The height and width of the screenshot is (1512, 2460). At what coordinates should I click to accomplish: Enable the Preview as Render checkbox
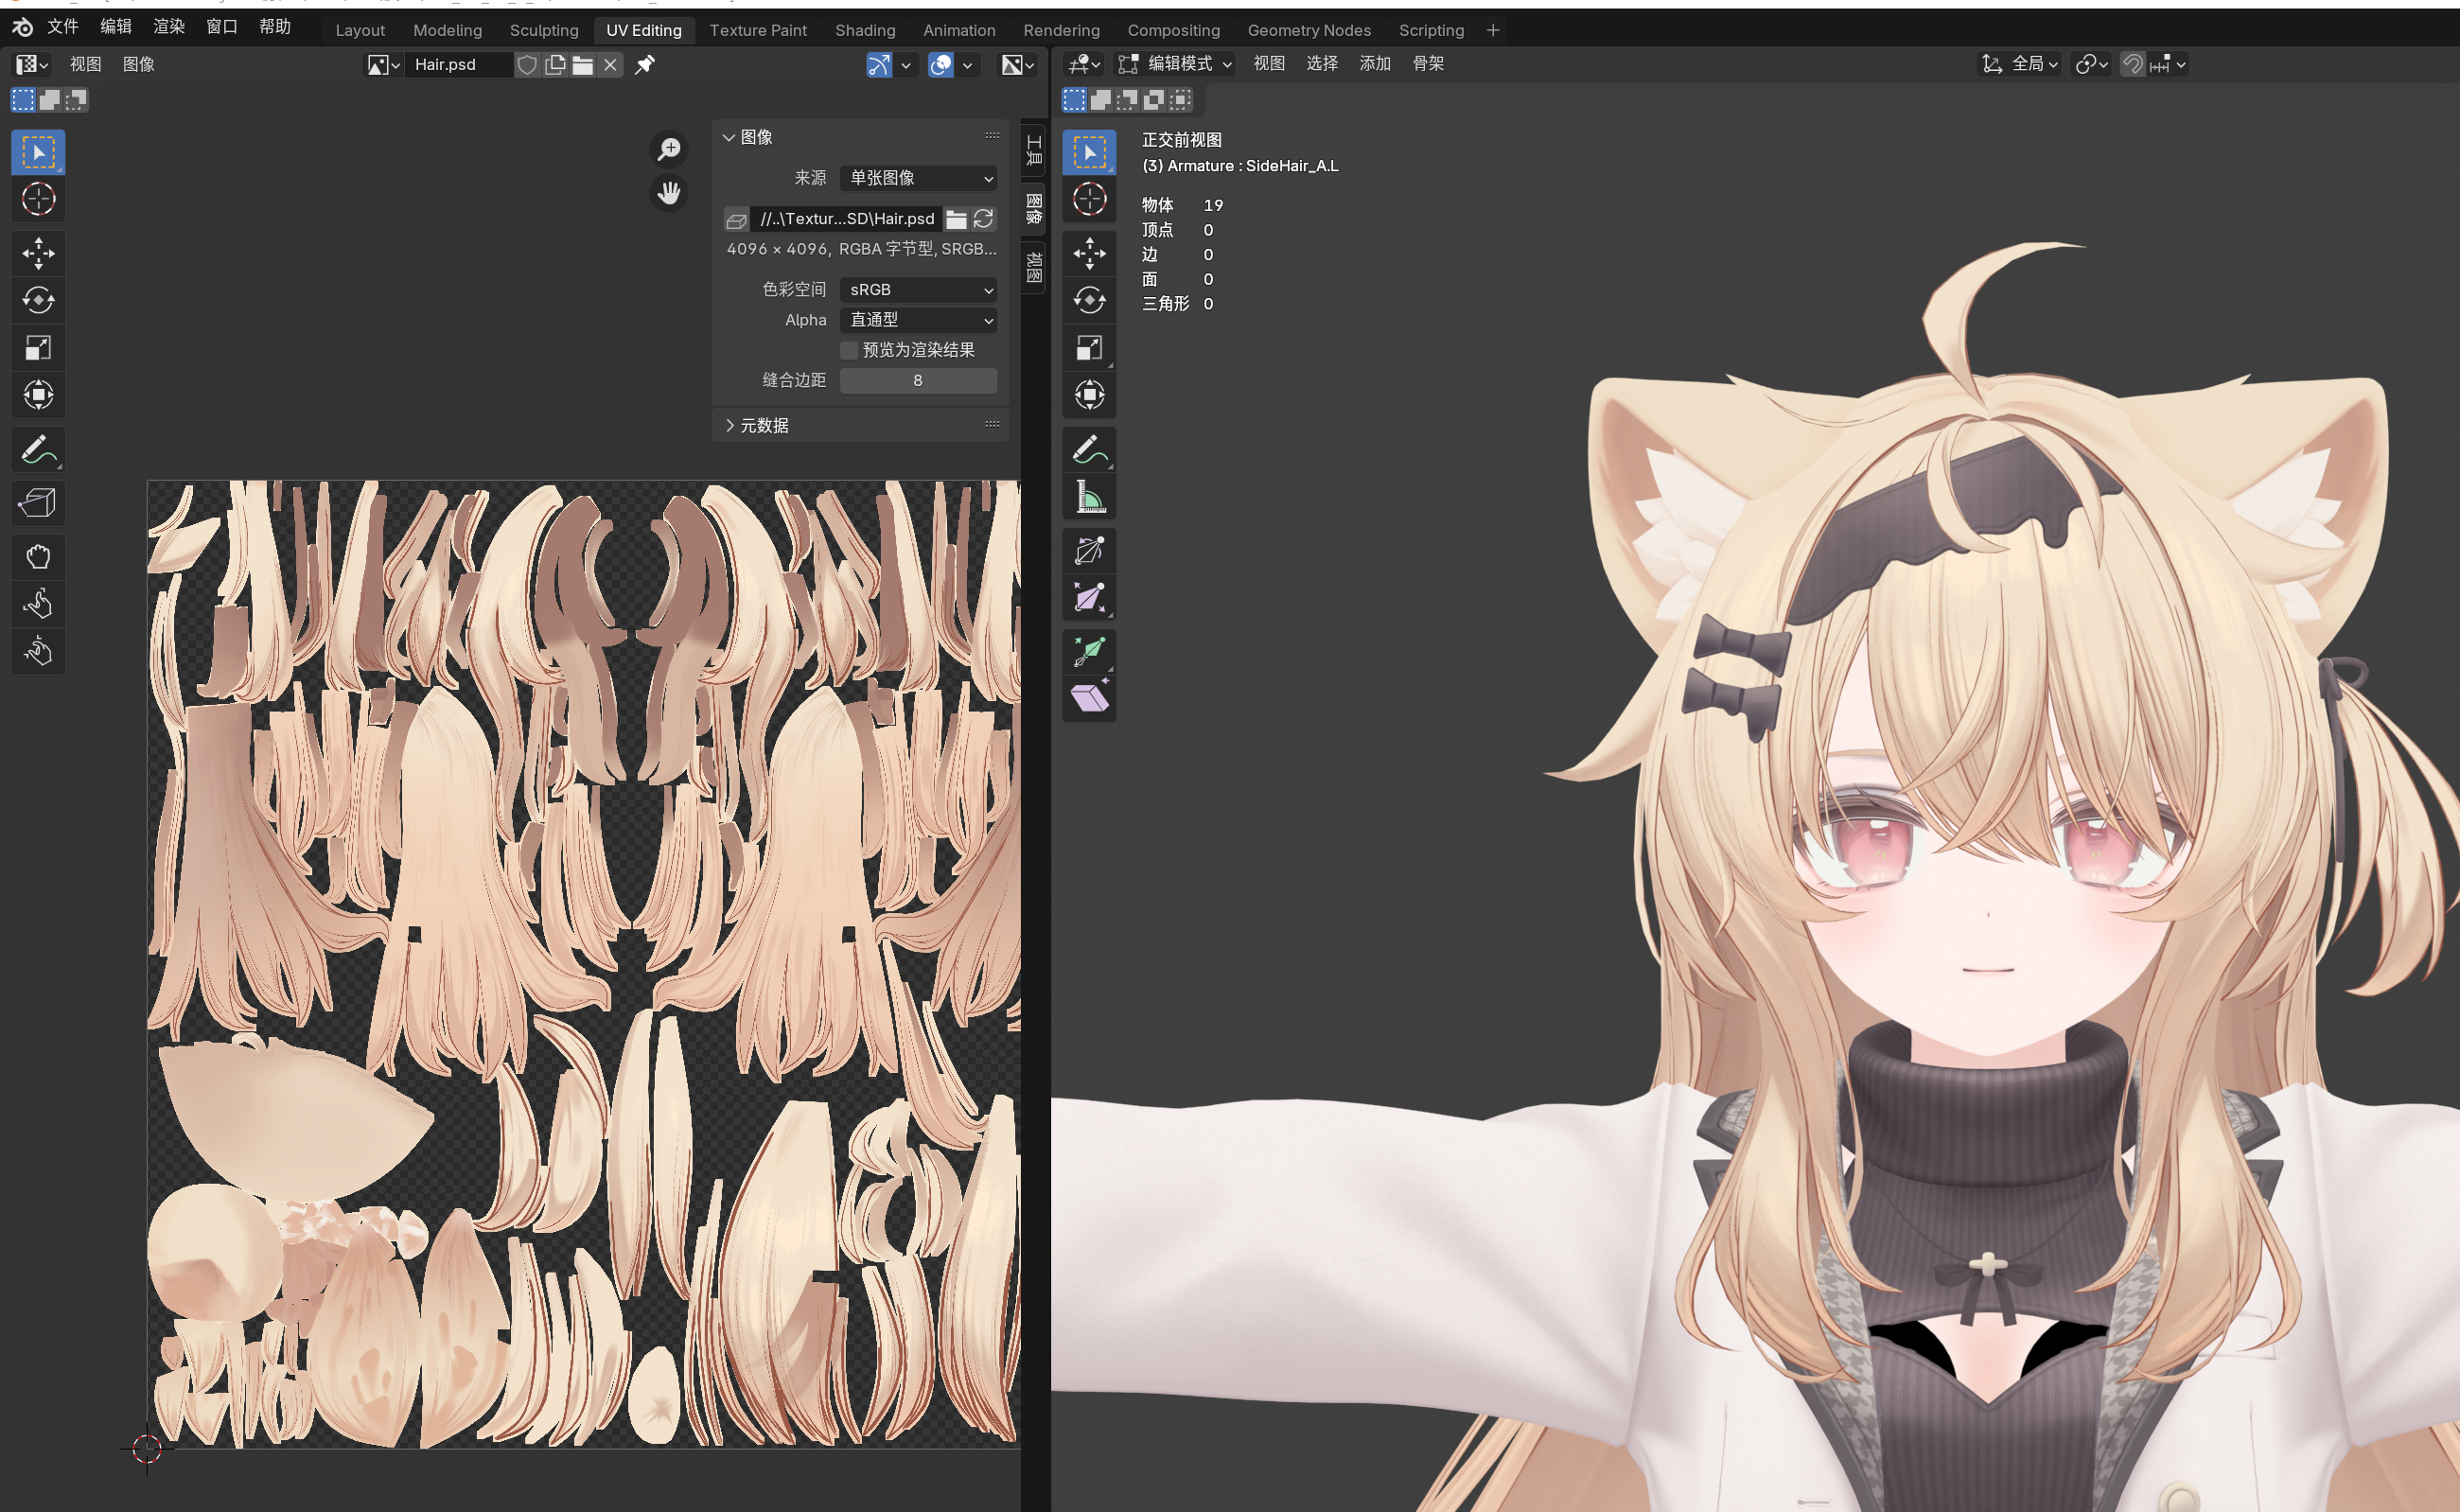click(849, 350)
